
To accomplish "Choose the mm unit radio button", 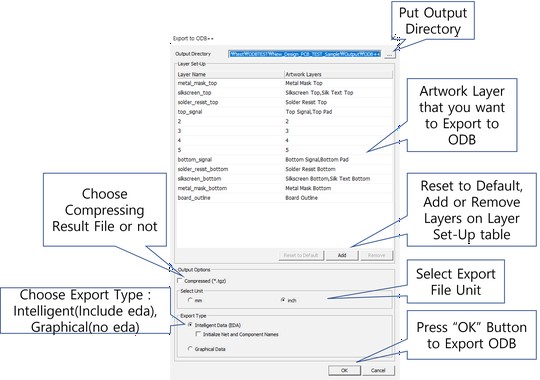I will (x=190, y=300).
